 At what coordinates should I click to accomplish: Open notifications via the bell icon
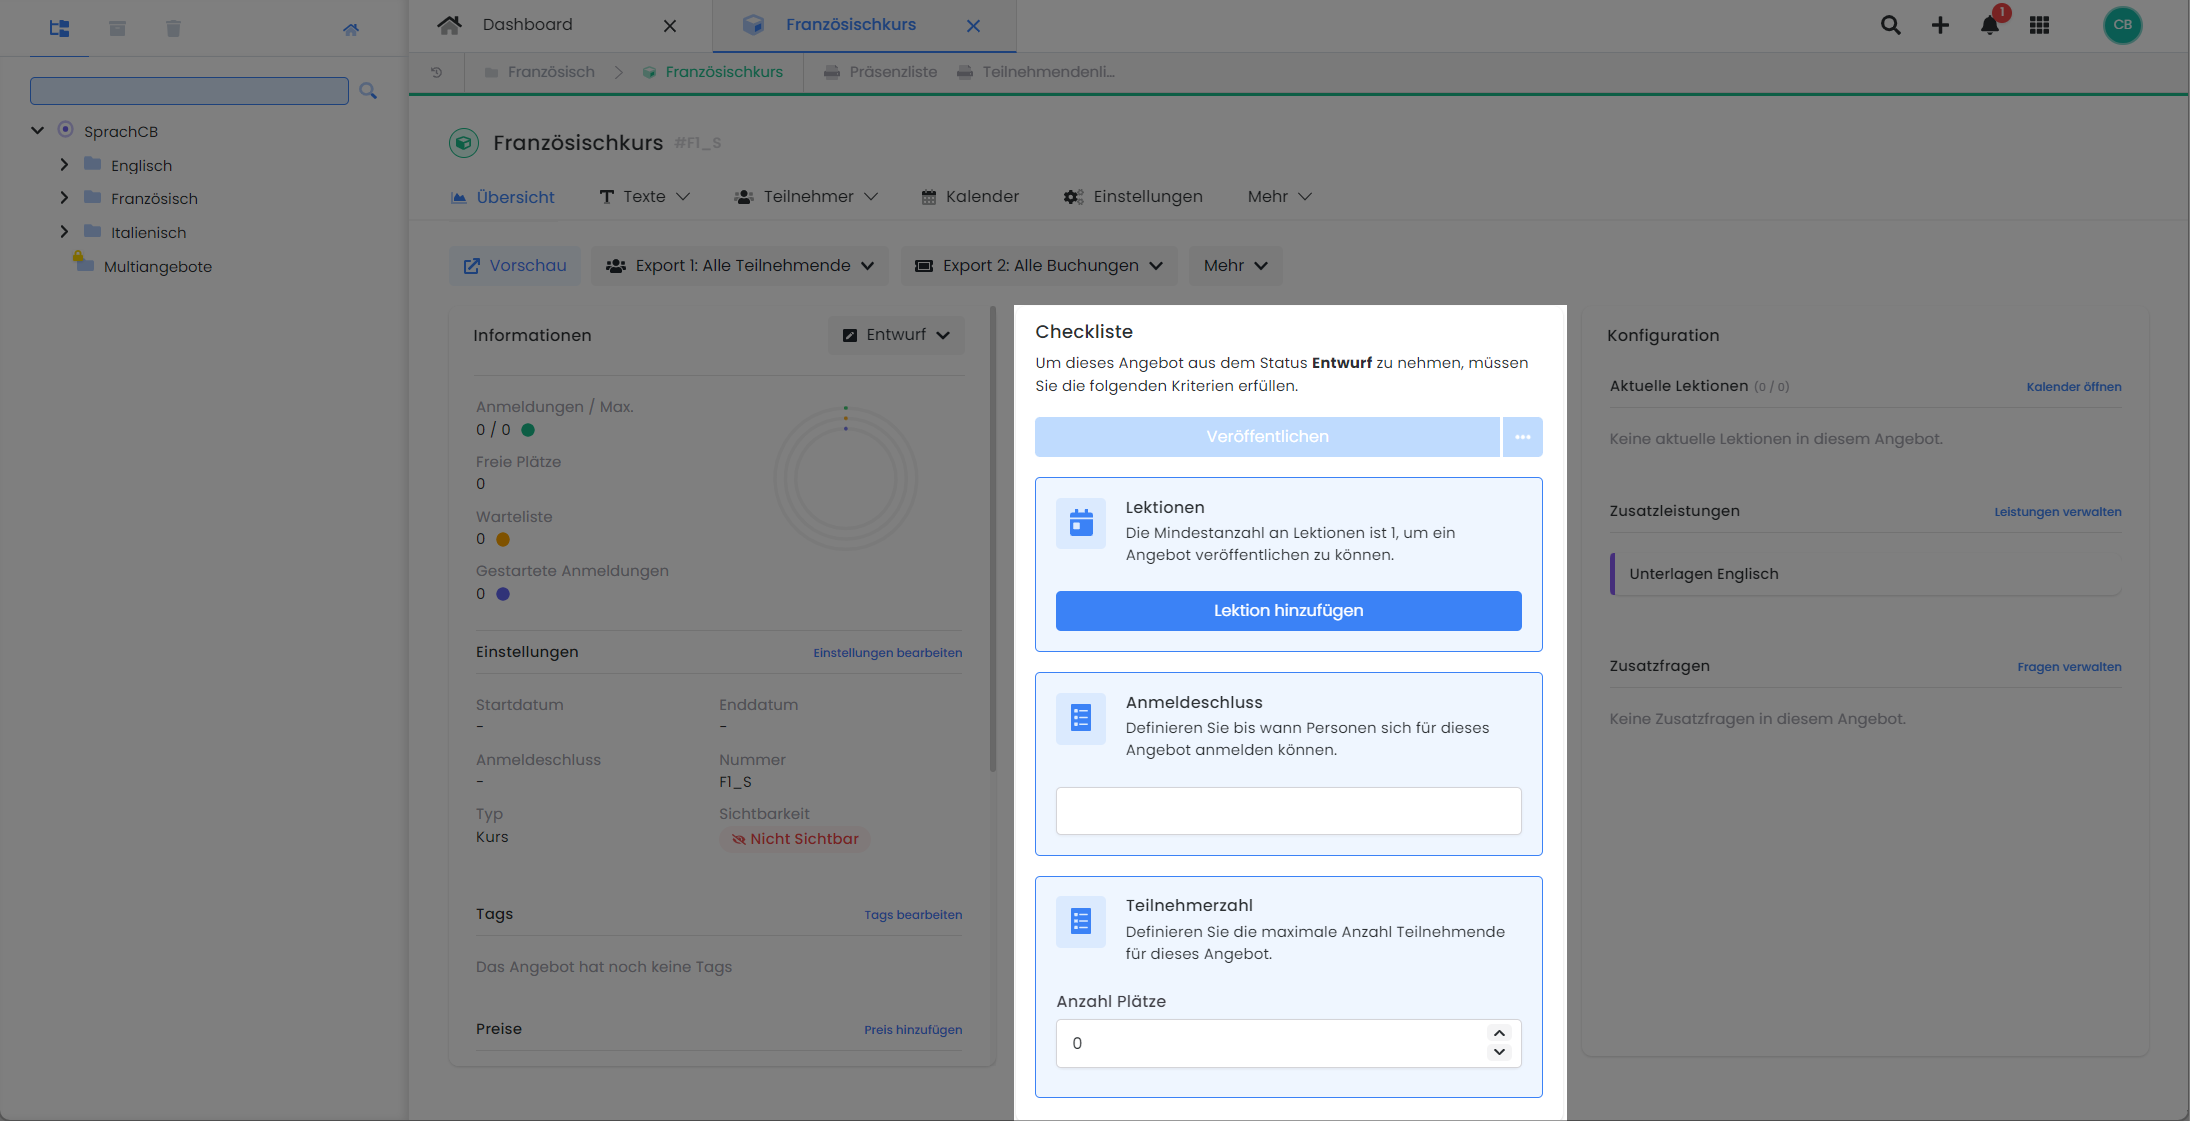[1989, 27]
